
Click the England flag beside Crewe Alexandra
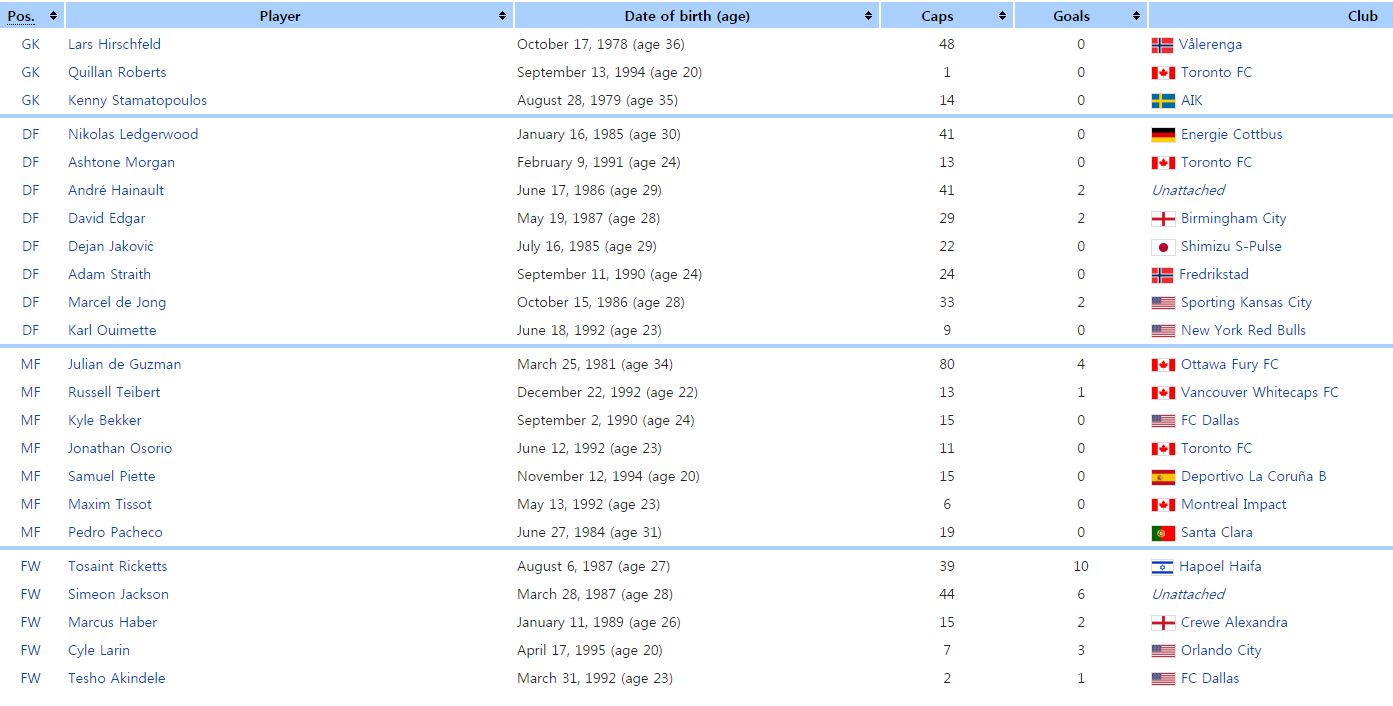pos(1163,623)
